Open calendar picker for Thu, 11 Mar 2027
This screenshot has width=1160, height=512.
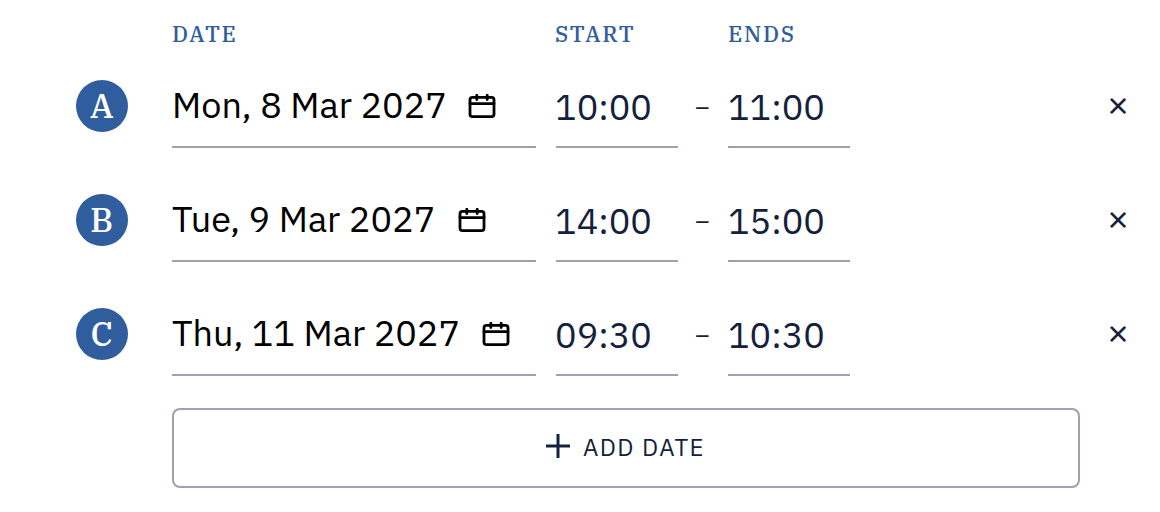point(496,334)
